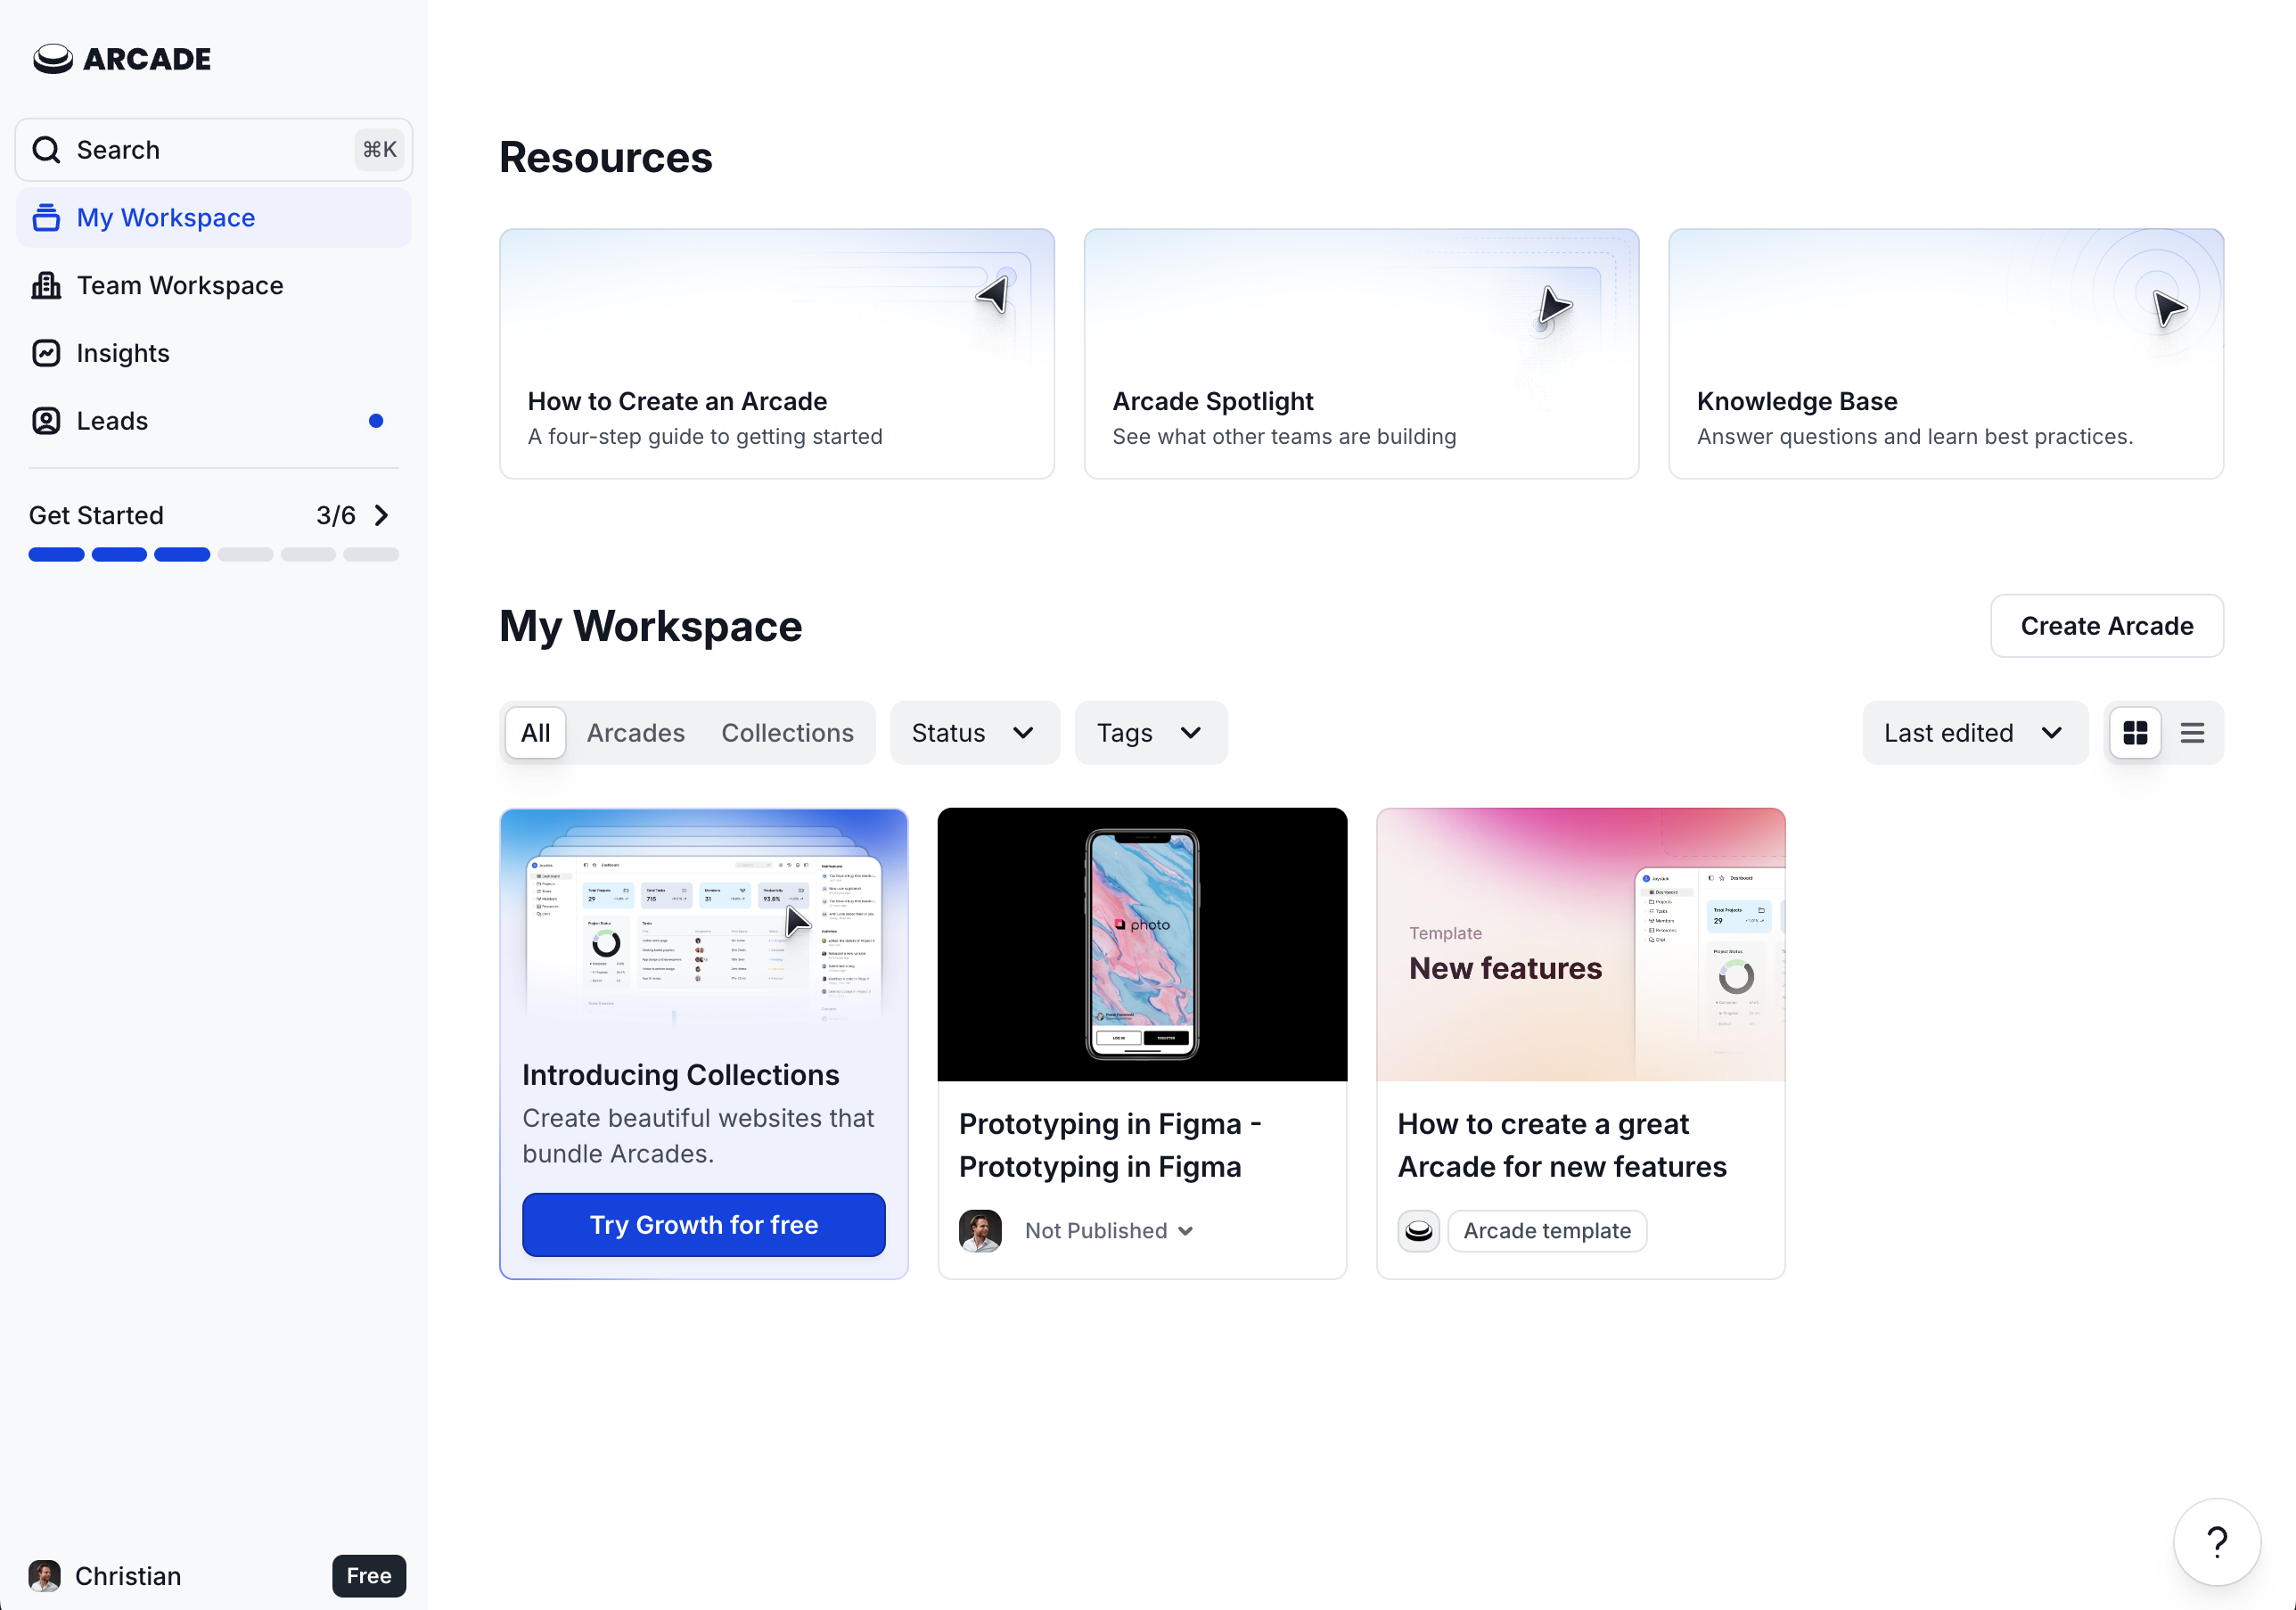Expand the Last edited sort dropdown
Viewport: 2296px width, 1610px height.
click(1973, 731)
